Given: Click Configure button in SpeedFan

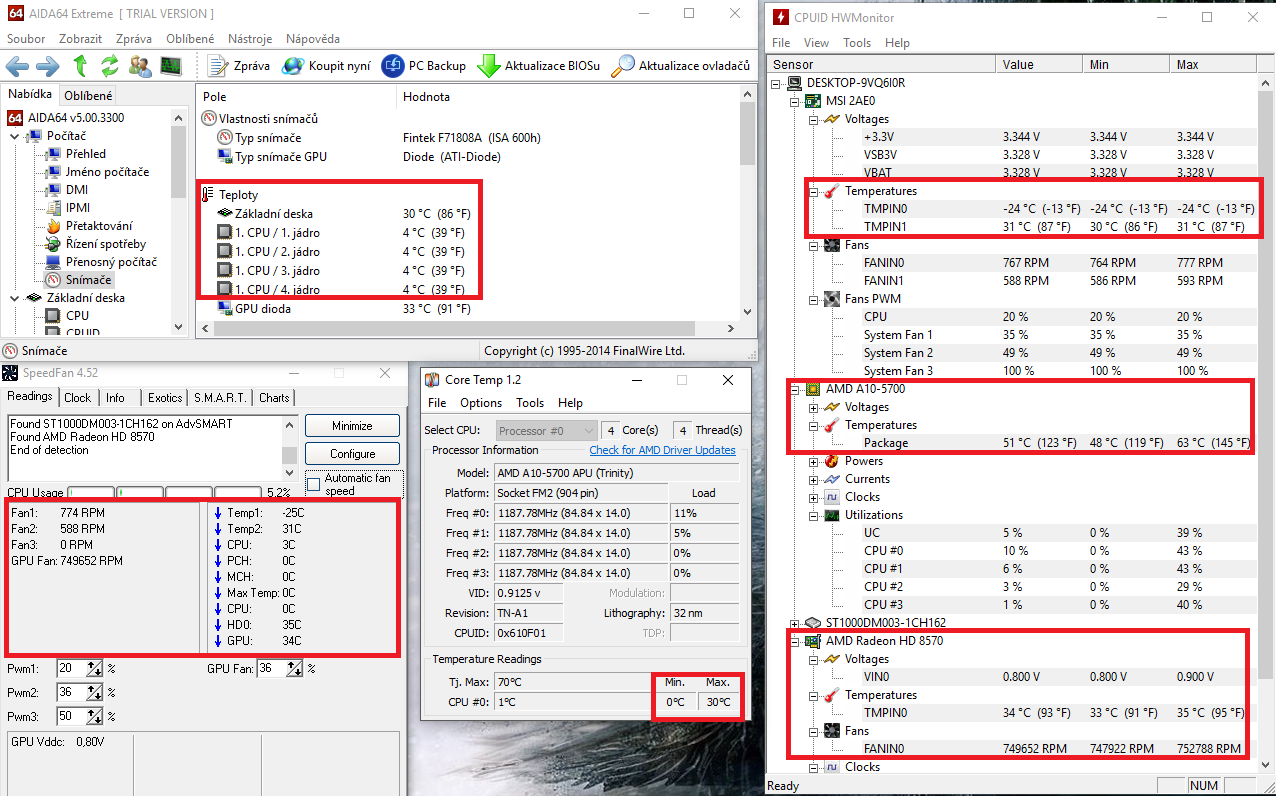Looking at the screenshot, I should coord(352,454).
